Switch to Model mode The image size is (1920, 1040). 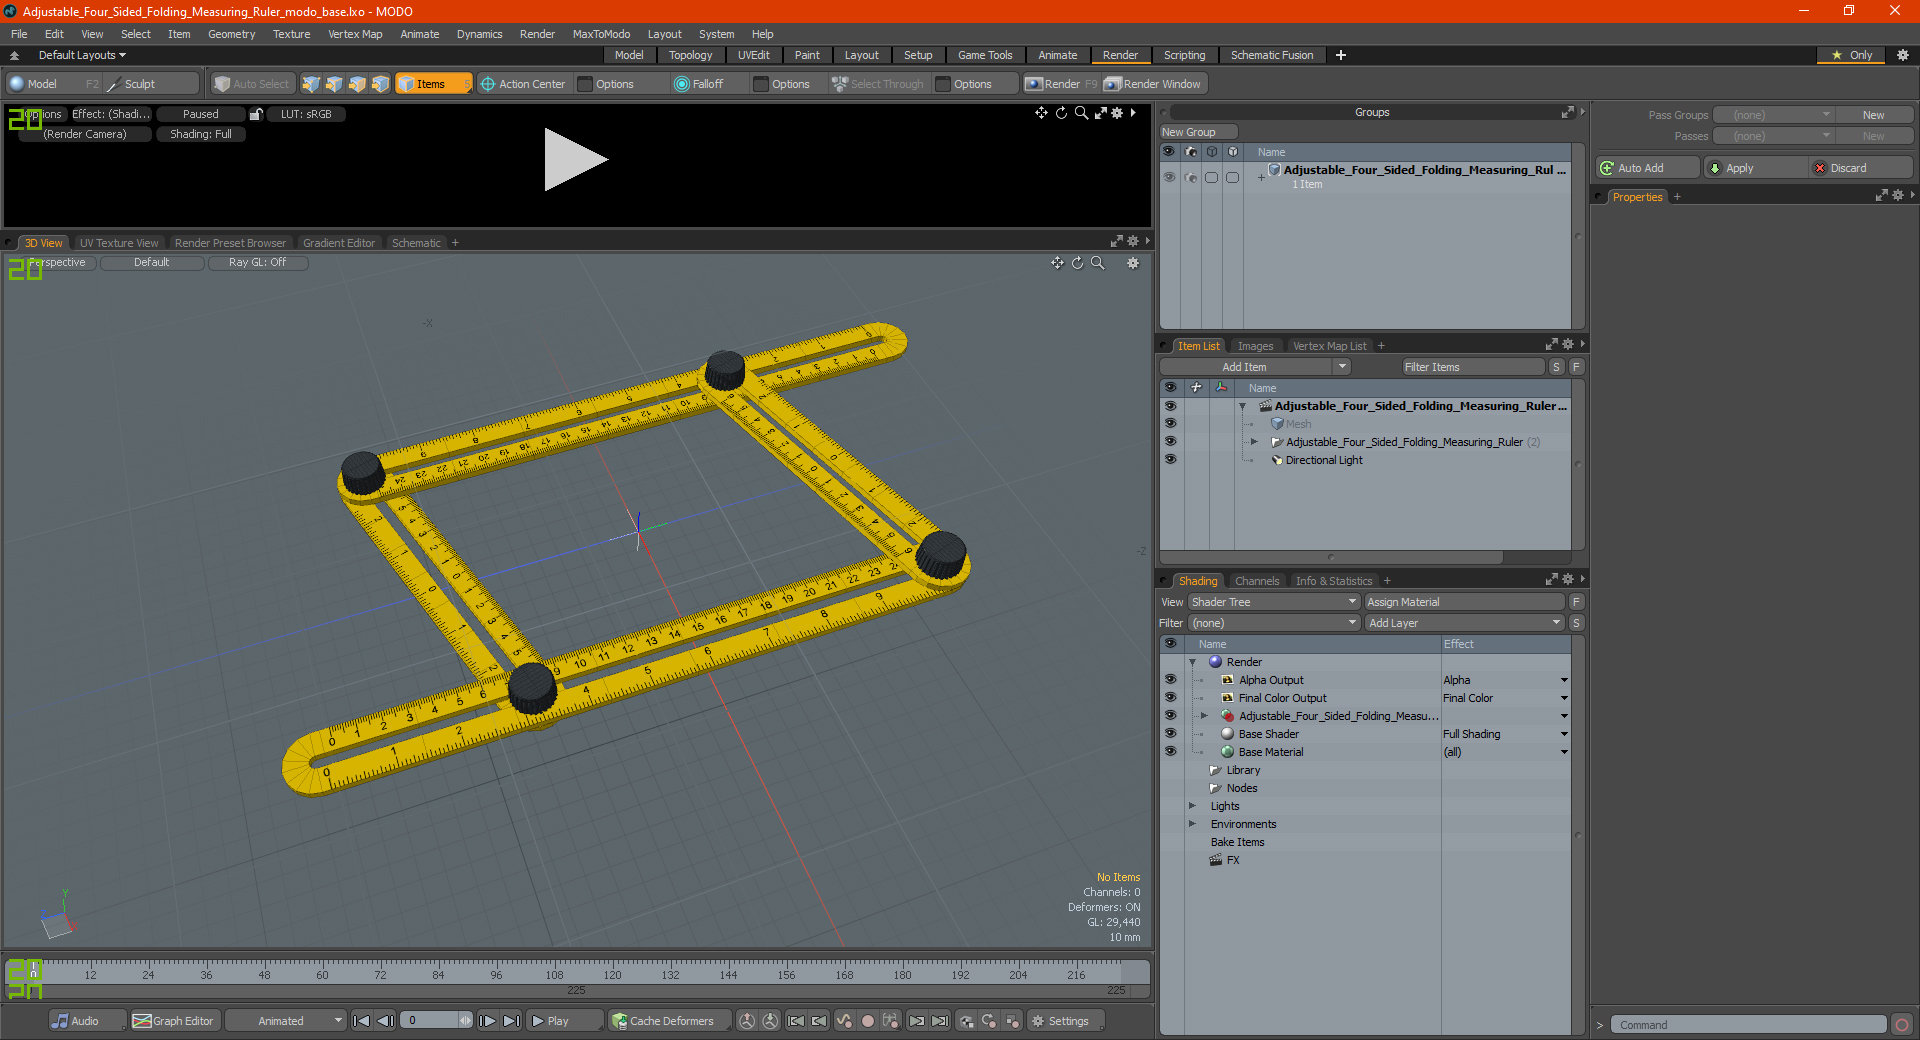(53, 84)
